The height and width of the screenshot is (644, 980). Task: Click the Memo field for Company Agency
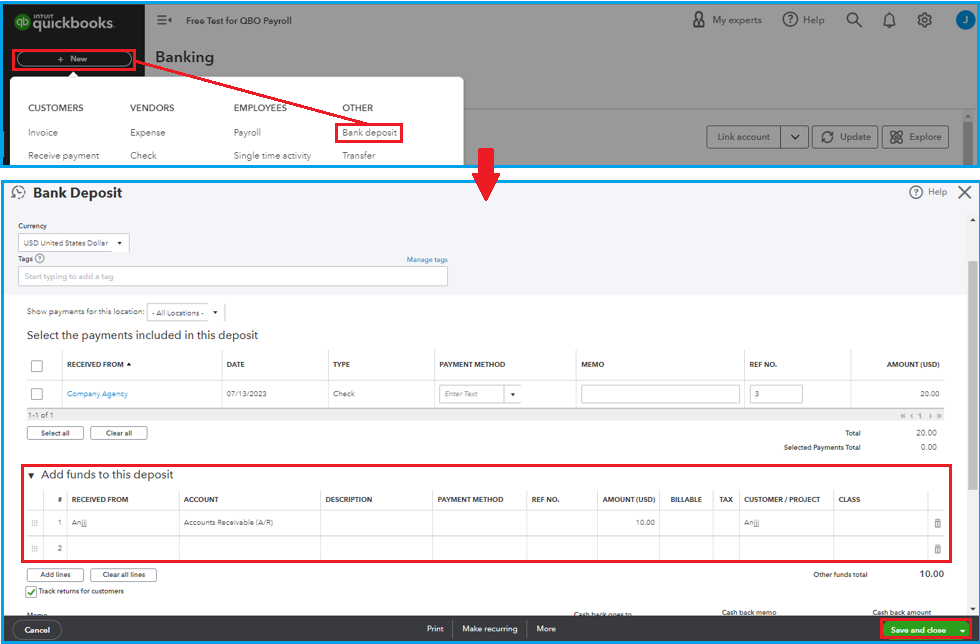tap(660, 394)
